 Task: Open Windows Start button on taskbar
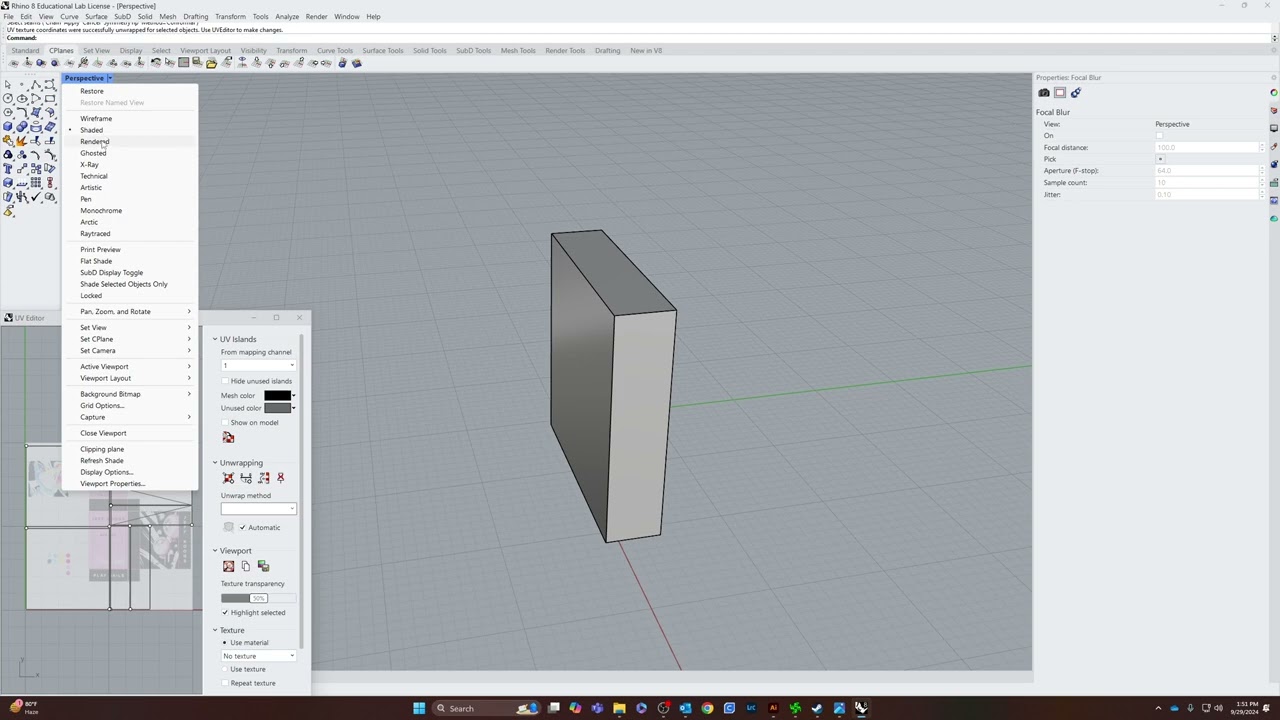[x=419, y=708]
